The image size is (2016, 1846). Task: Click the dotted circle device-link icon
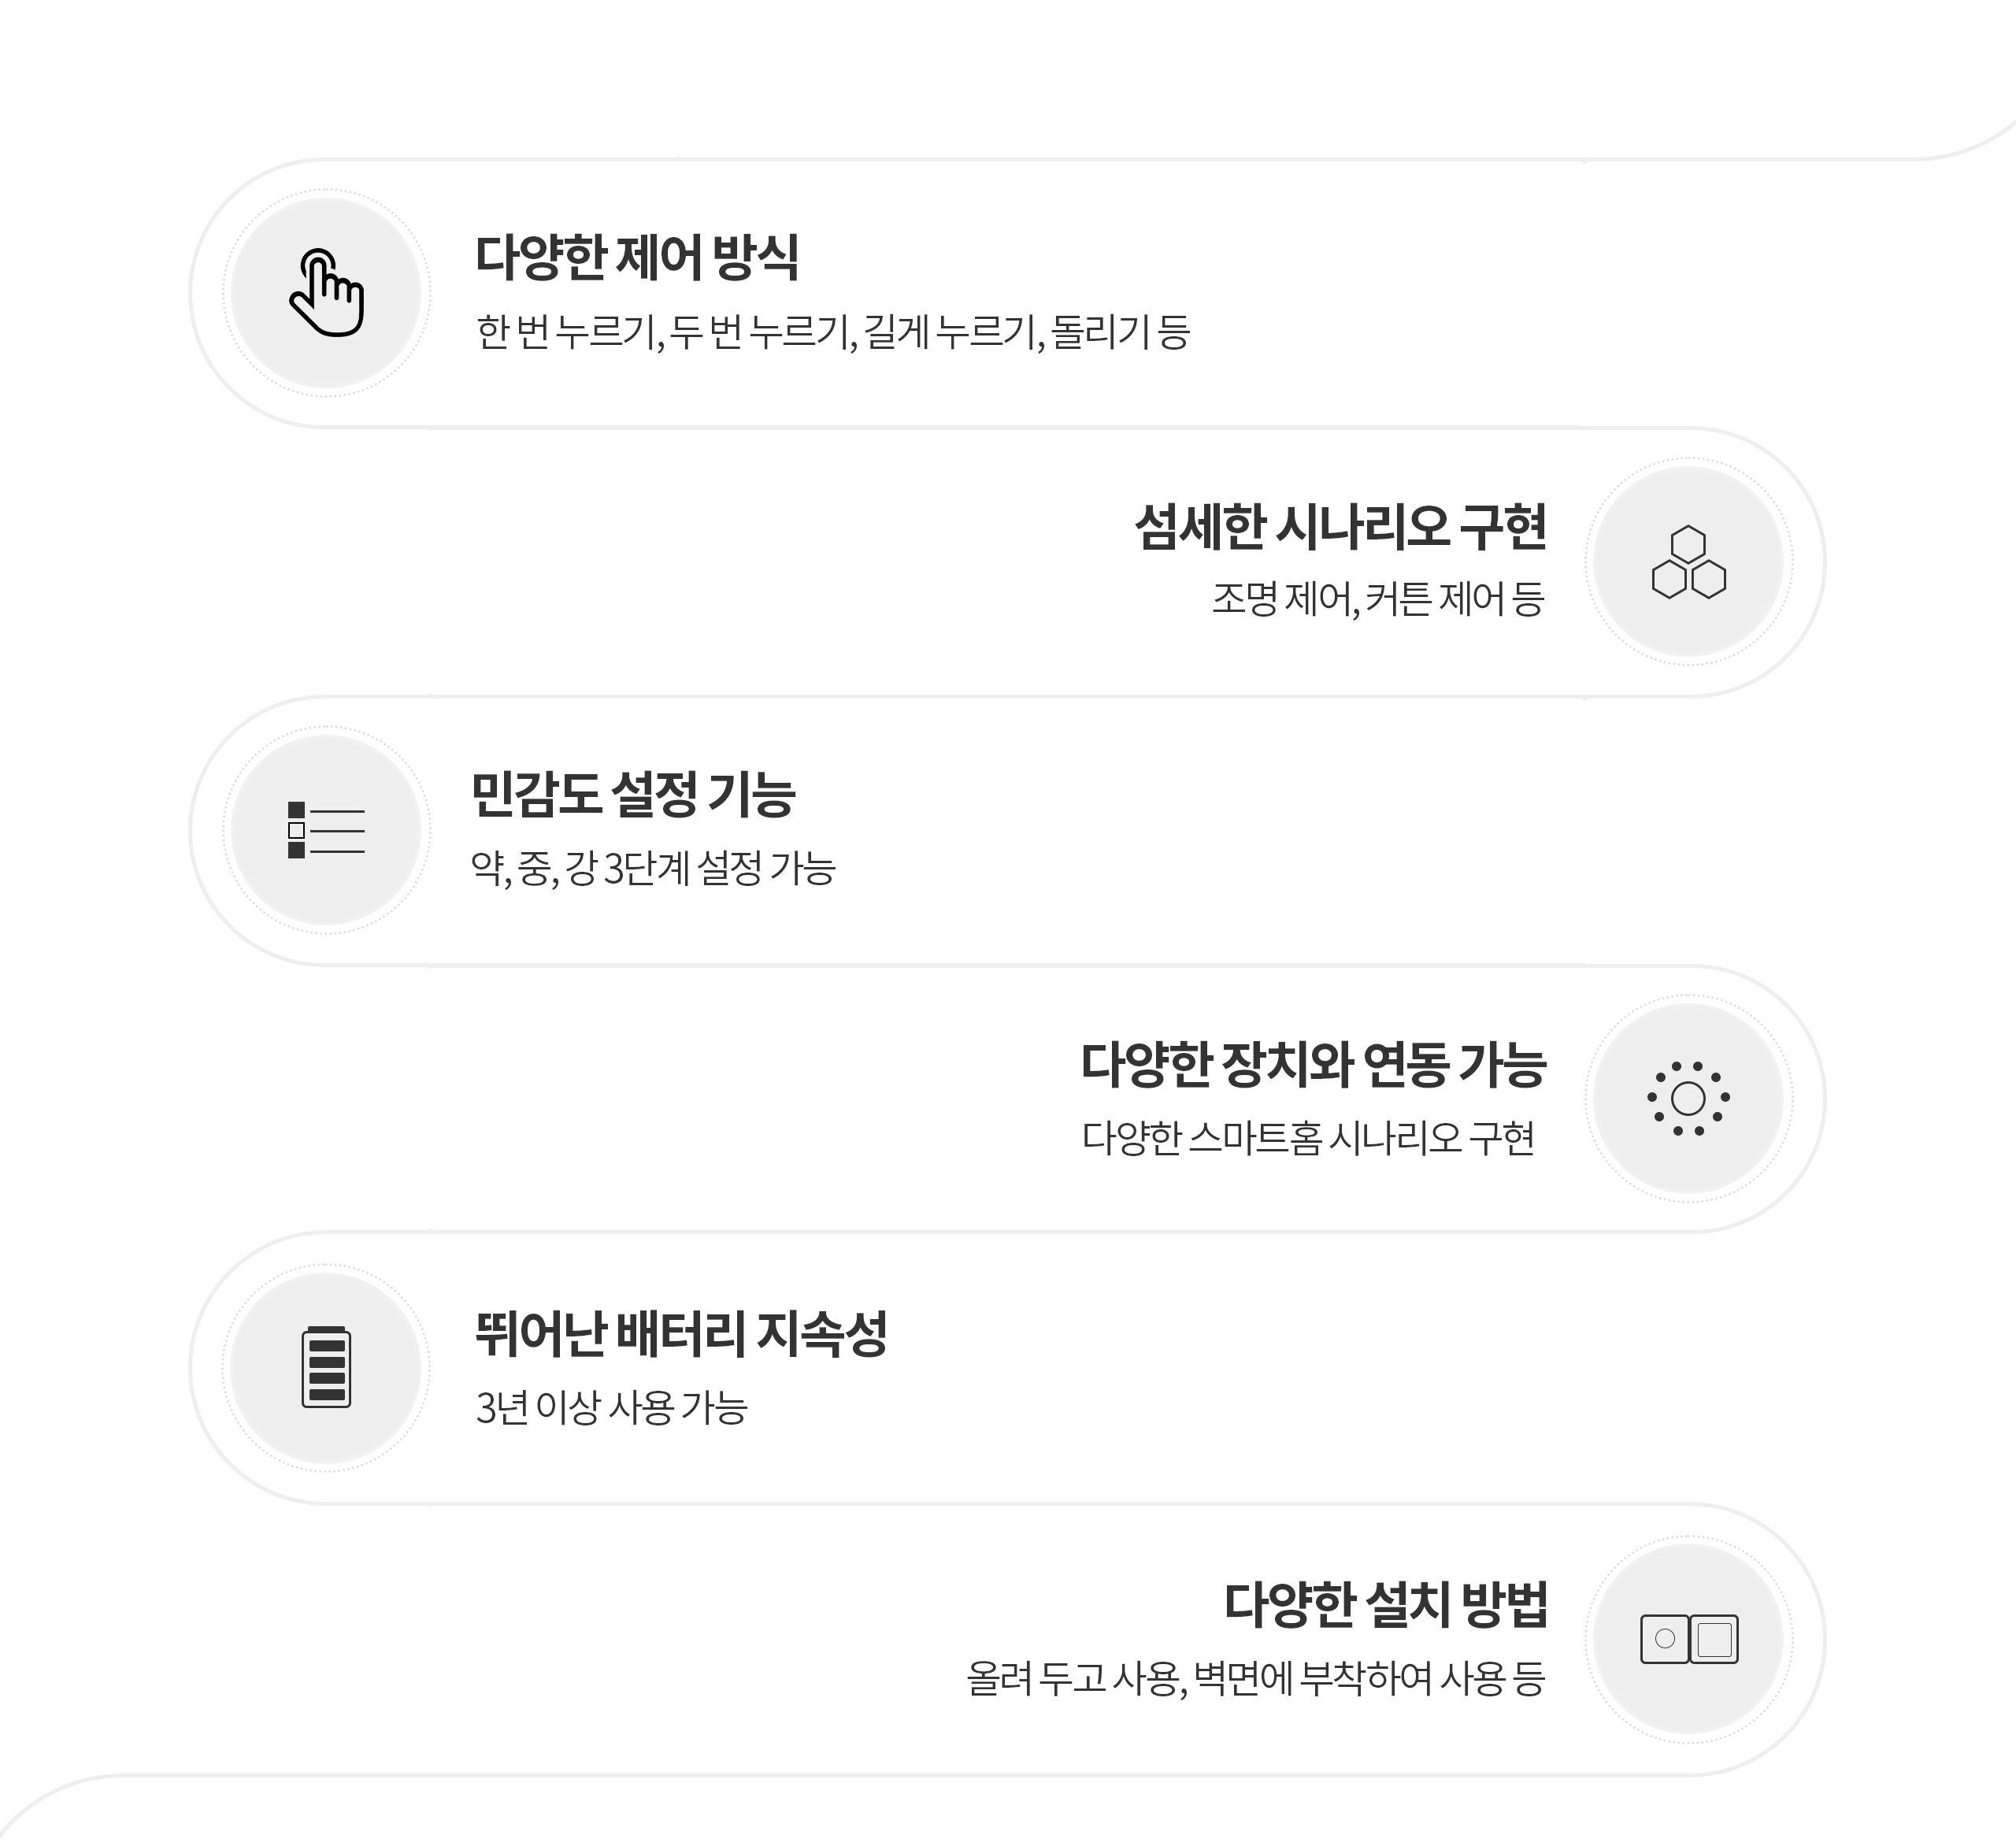[x=1688, y=1098]
